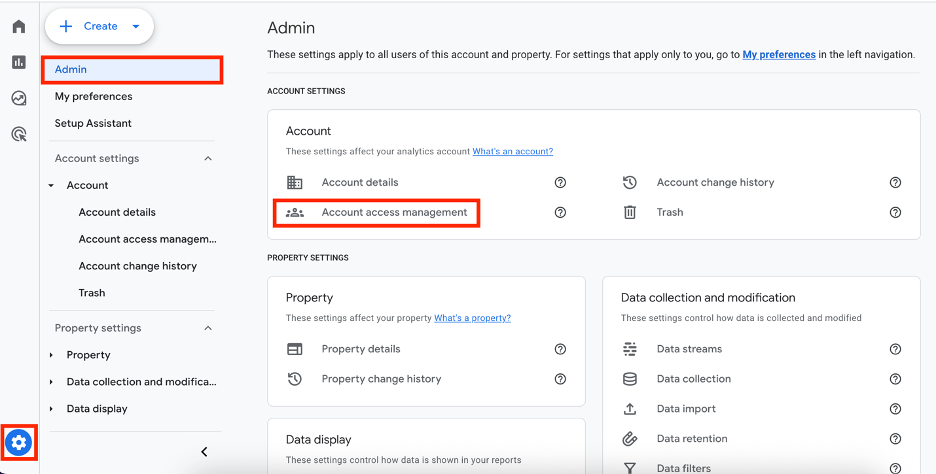Viewport: 936px width, 474px height.
Task: Click the Data import upload icon
Action: (x=630, y=409)
